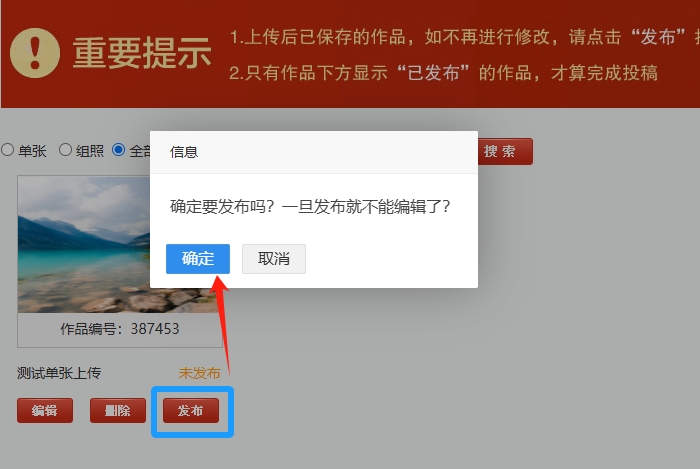Select the 单张 radio button
This screenshot has width=700, height=469.
click(8, 149)
